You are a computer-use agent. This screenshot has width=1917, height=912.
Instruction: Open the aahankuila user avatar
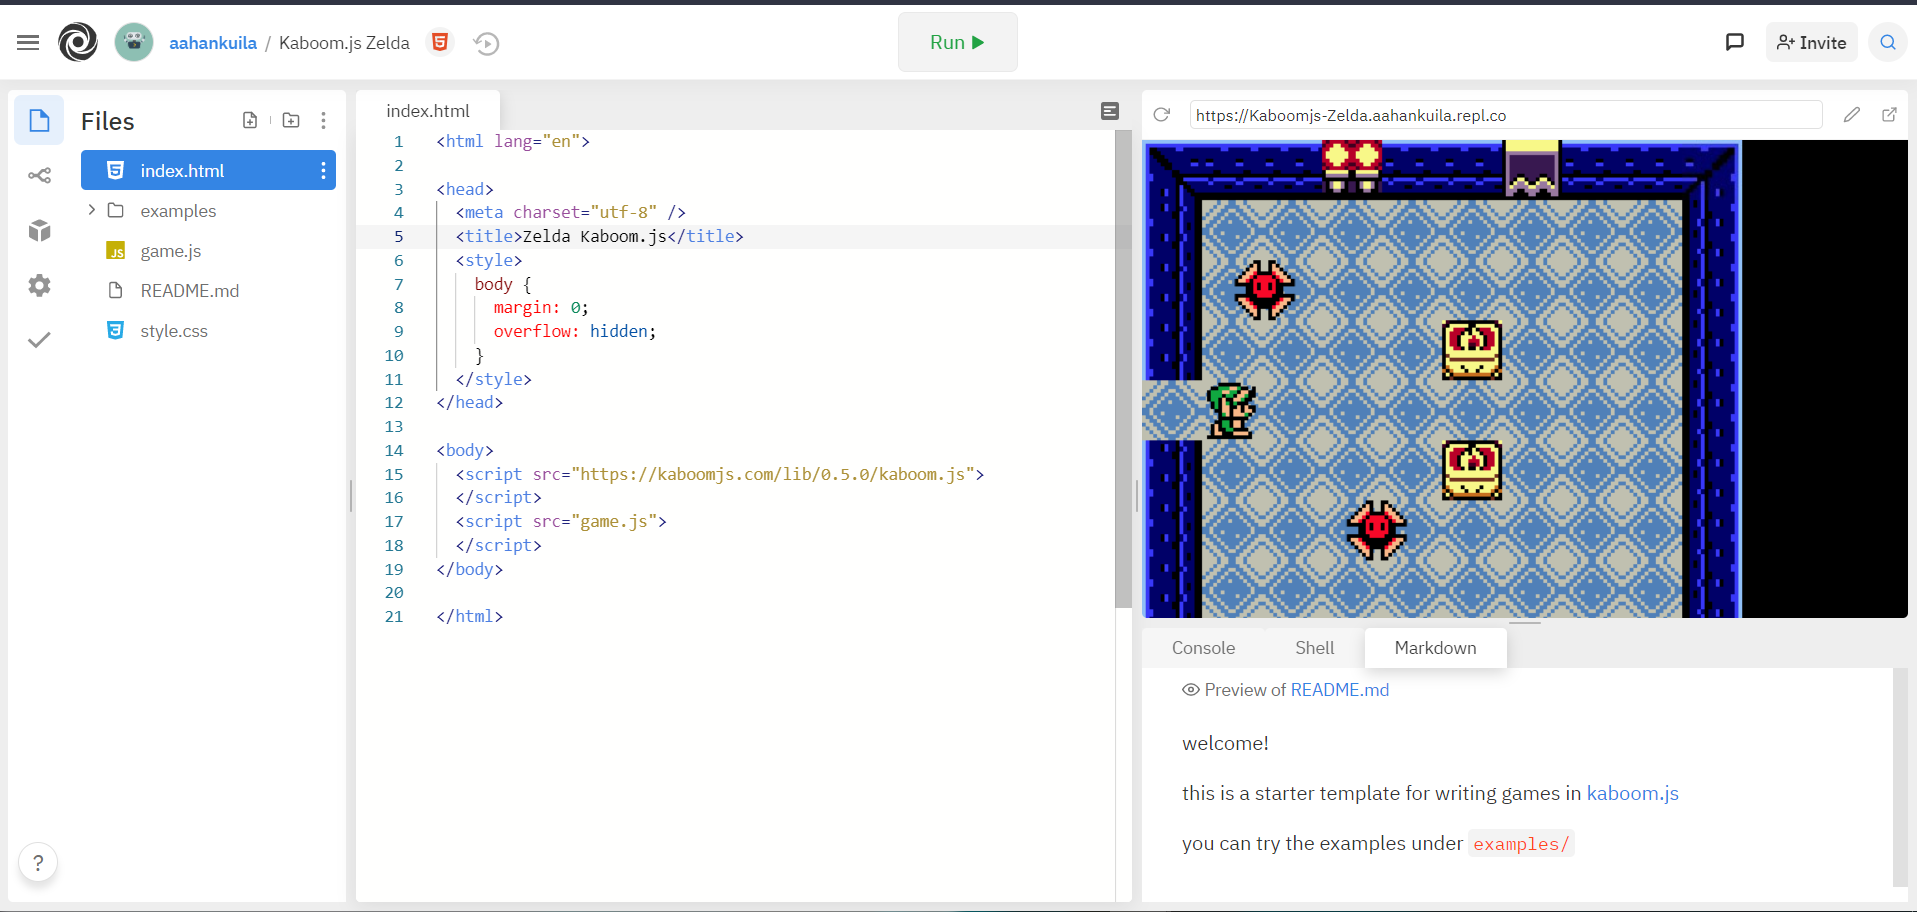tap(134, 42)
